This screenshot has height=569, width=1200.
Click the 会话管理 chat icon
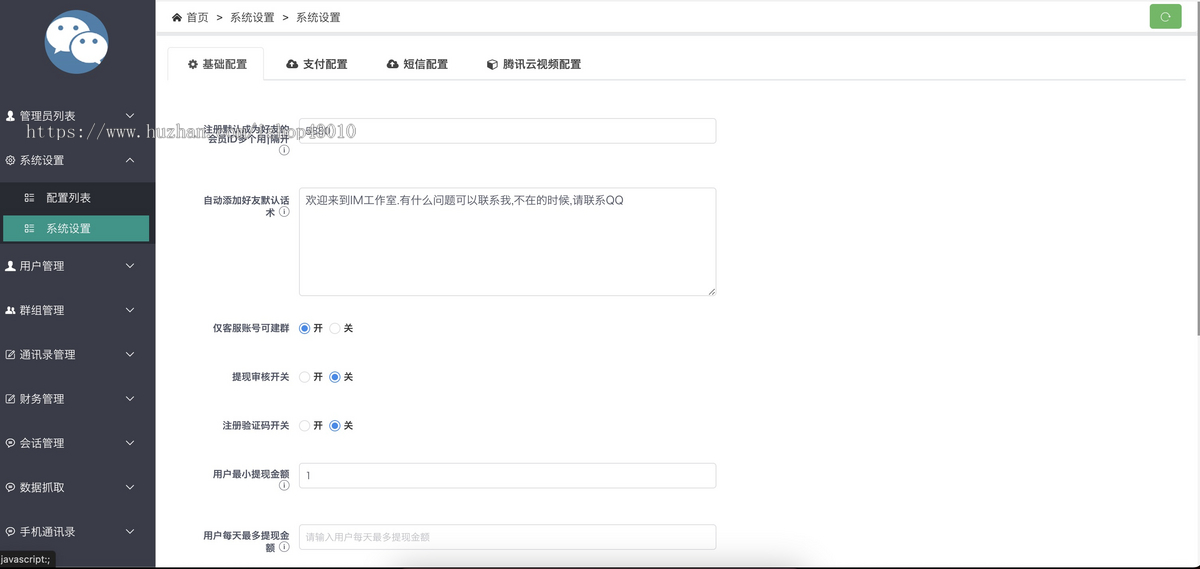tap(11, 443)
